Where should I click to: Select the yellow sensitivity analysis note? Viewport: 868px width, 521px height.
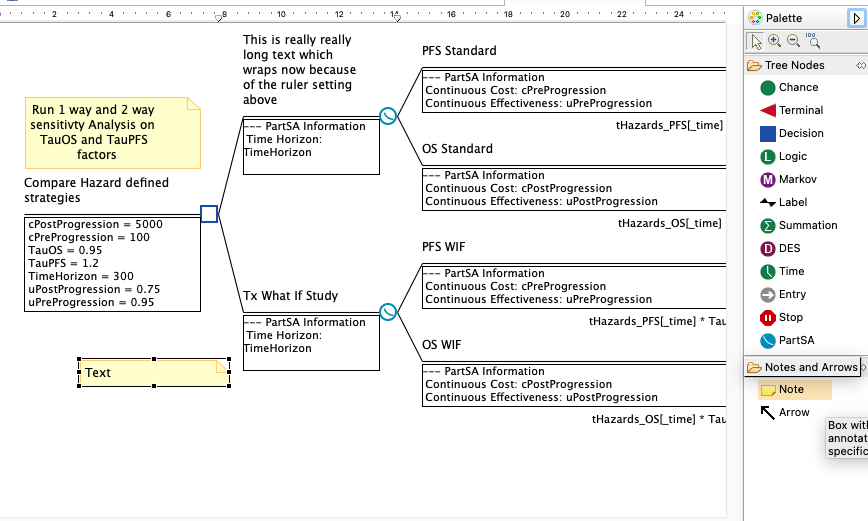[x=112, y=133]
